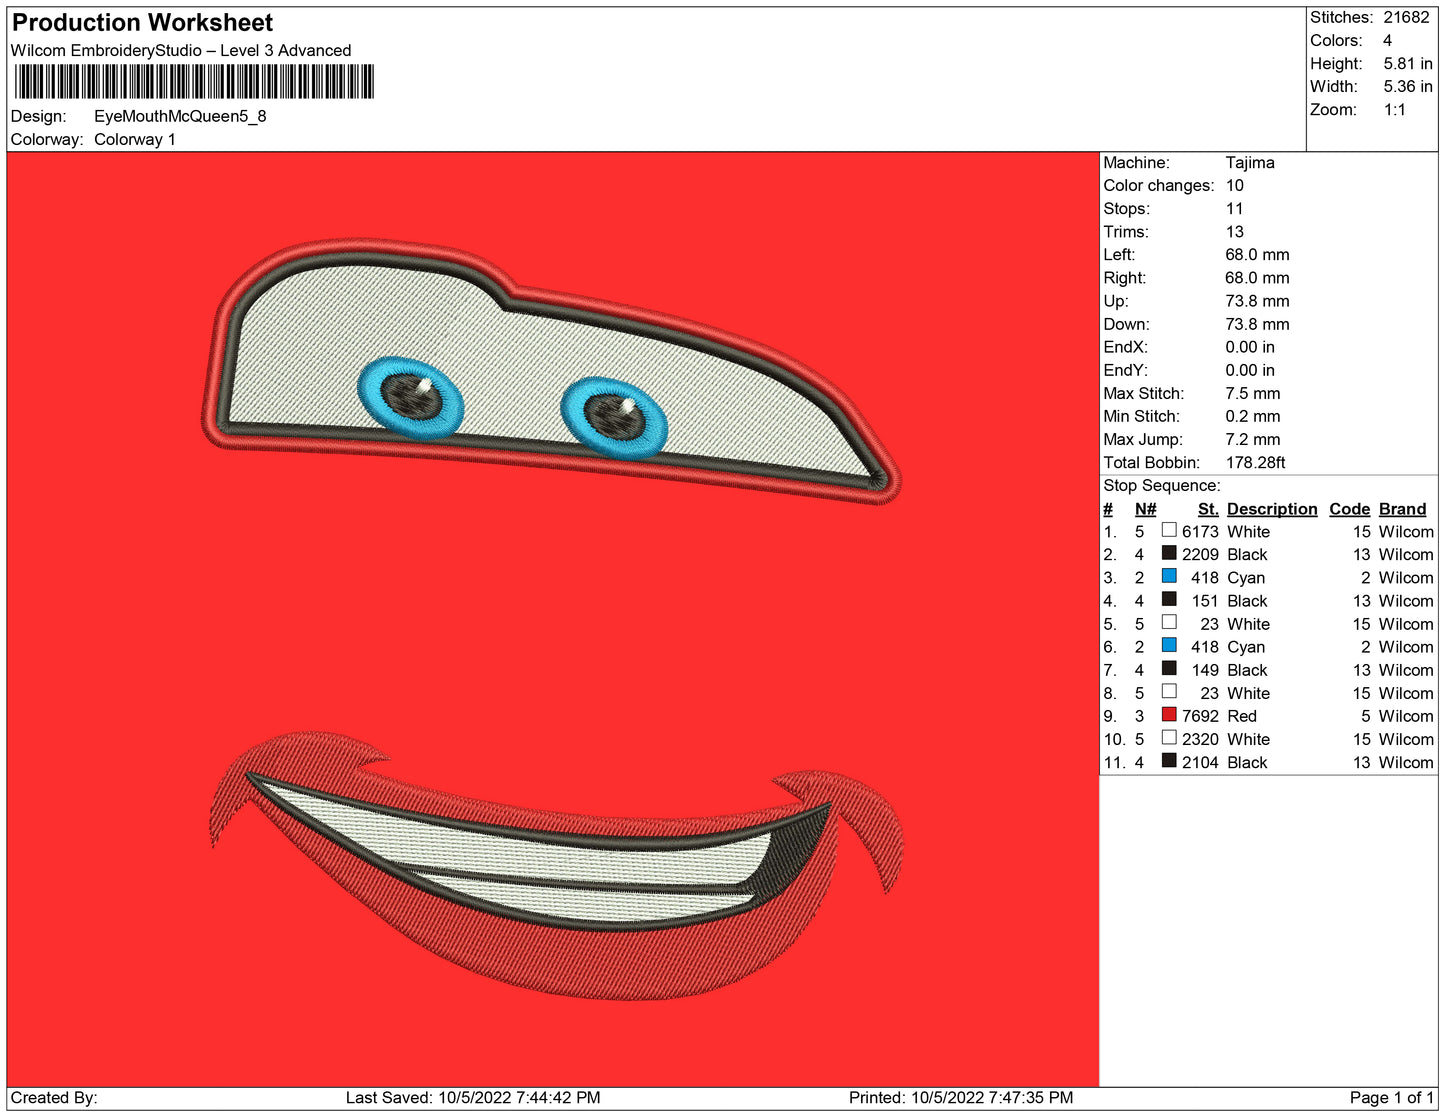
Task: Click the barcode under the worksheet title
Action: 194,82
